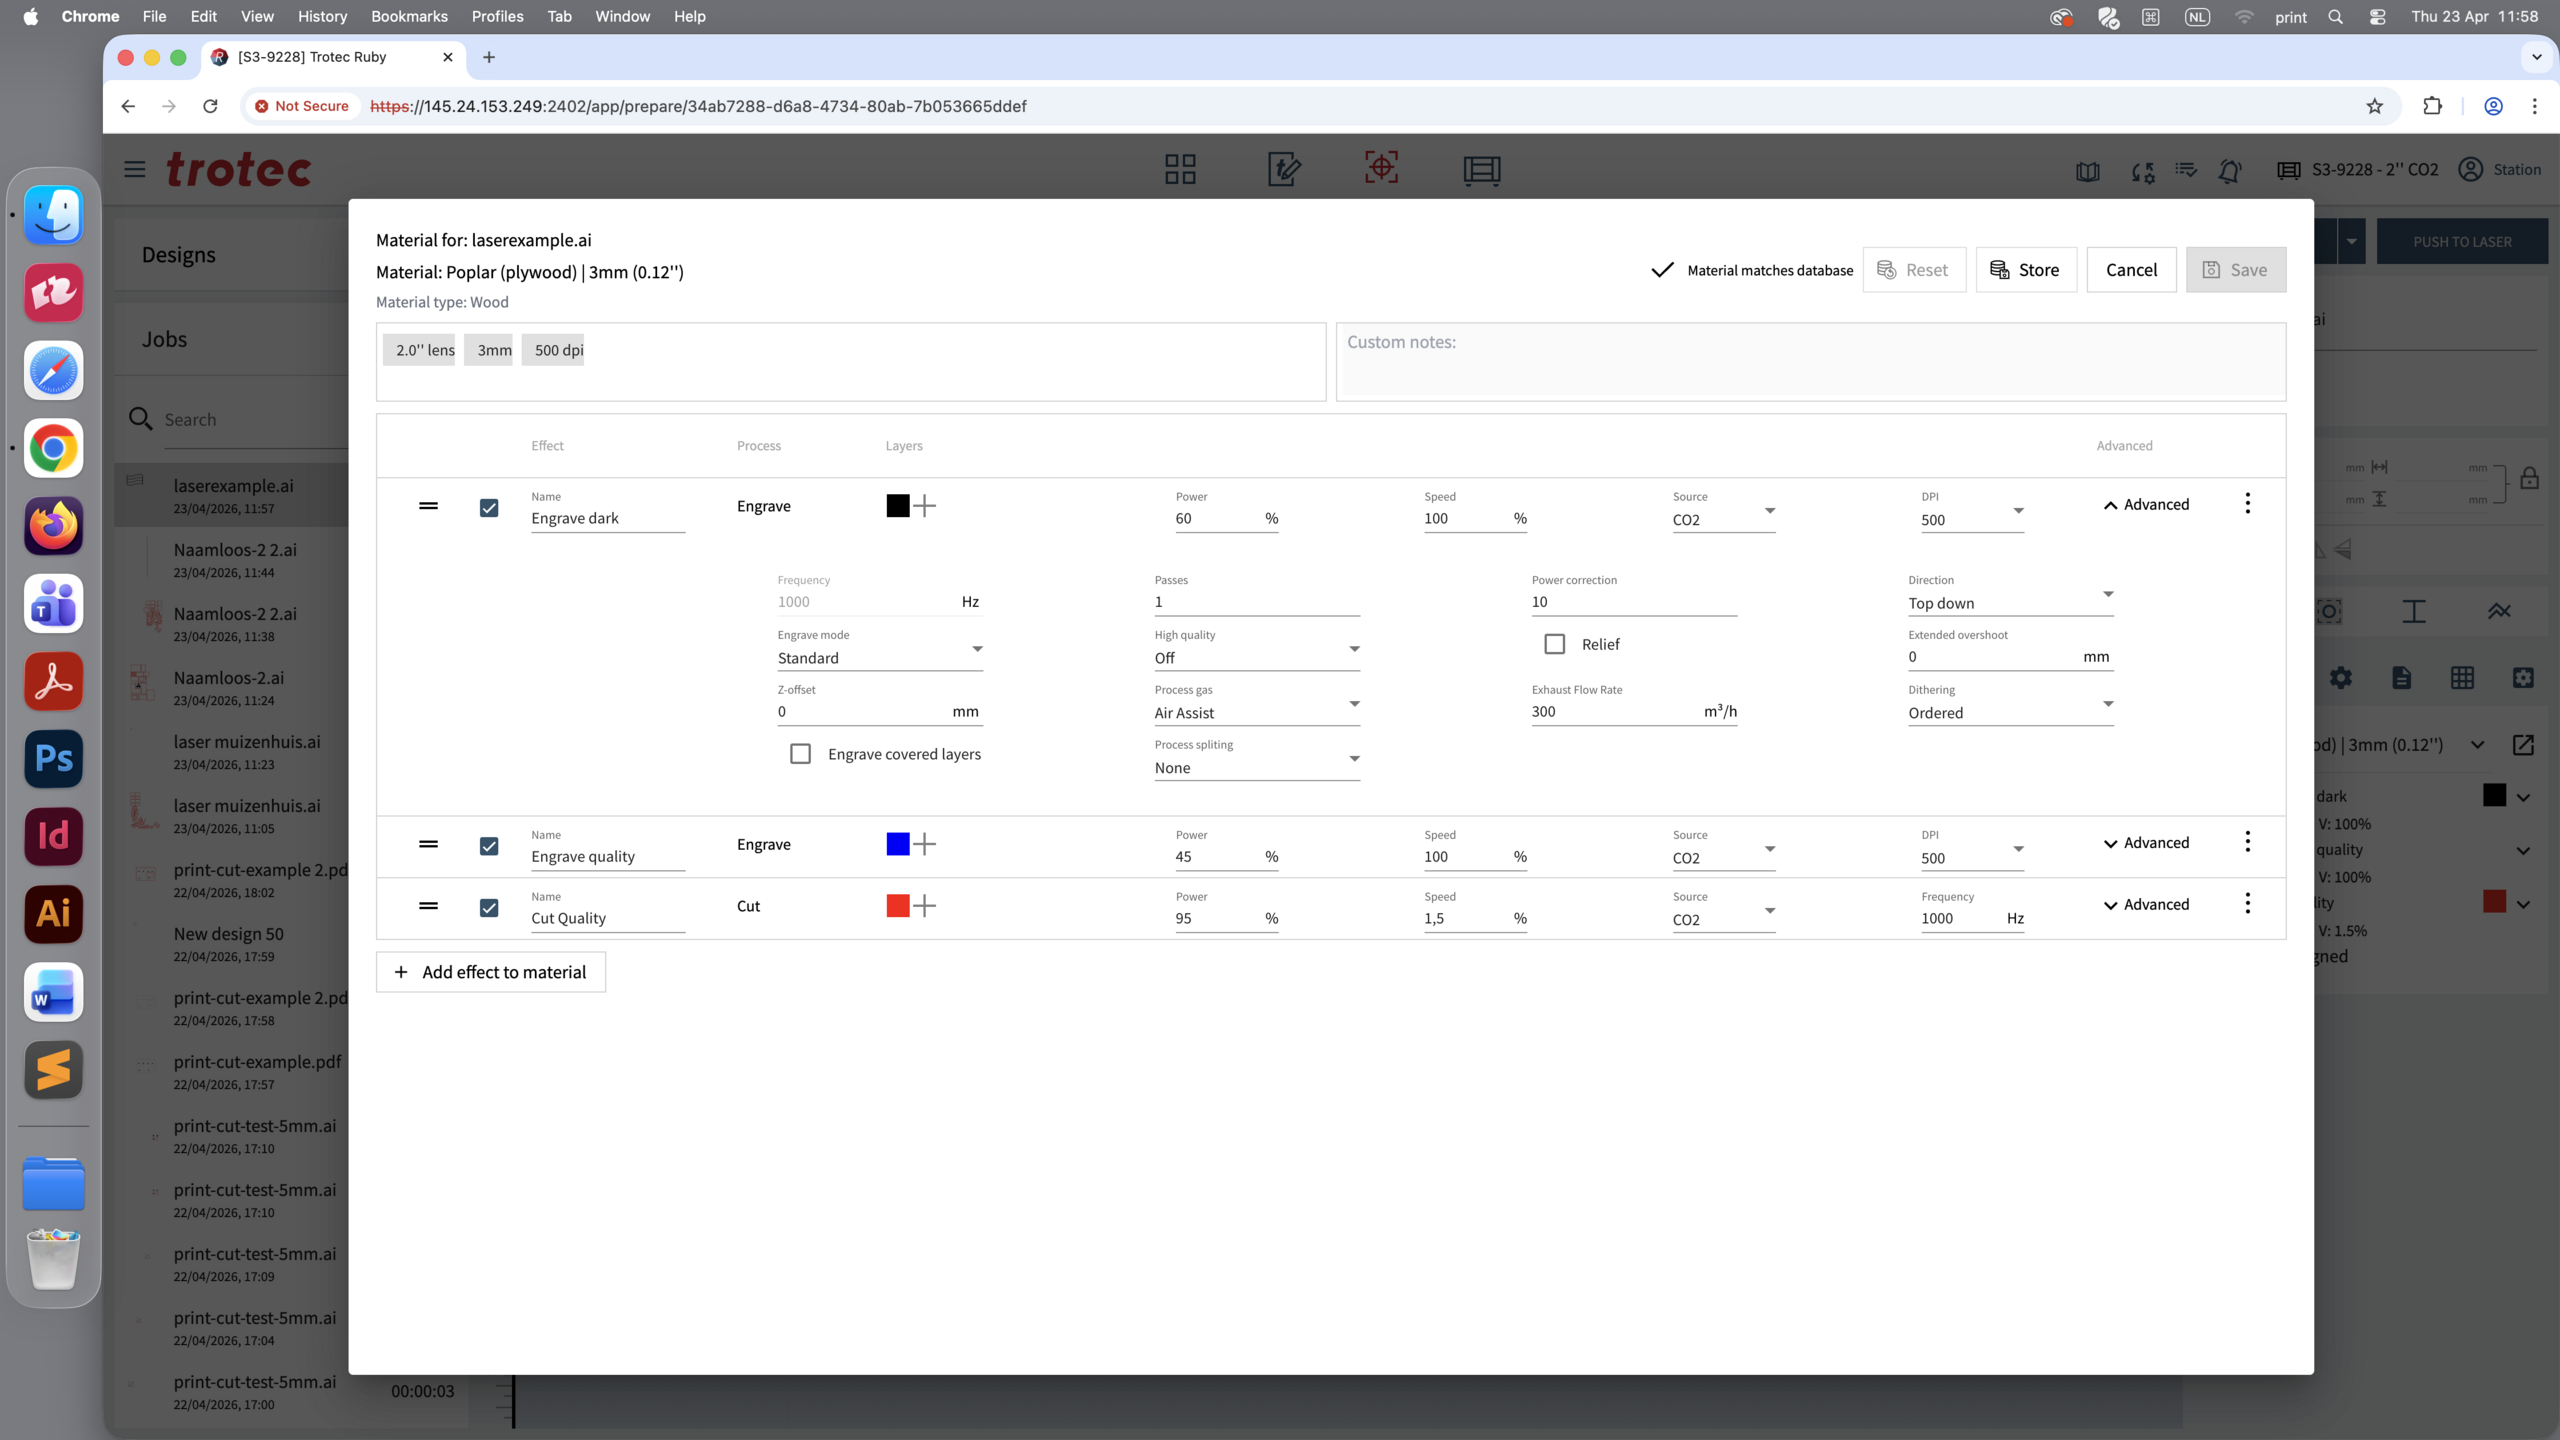Expand Advanced settings for Cut Quality
This screenshot has height=1440, width=2560.
click(x=2146, y=904)
